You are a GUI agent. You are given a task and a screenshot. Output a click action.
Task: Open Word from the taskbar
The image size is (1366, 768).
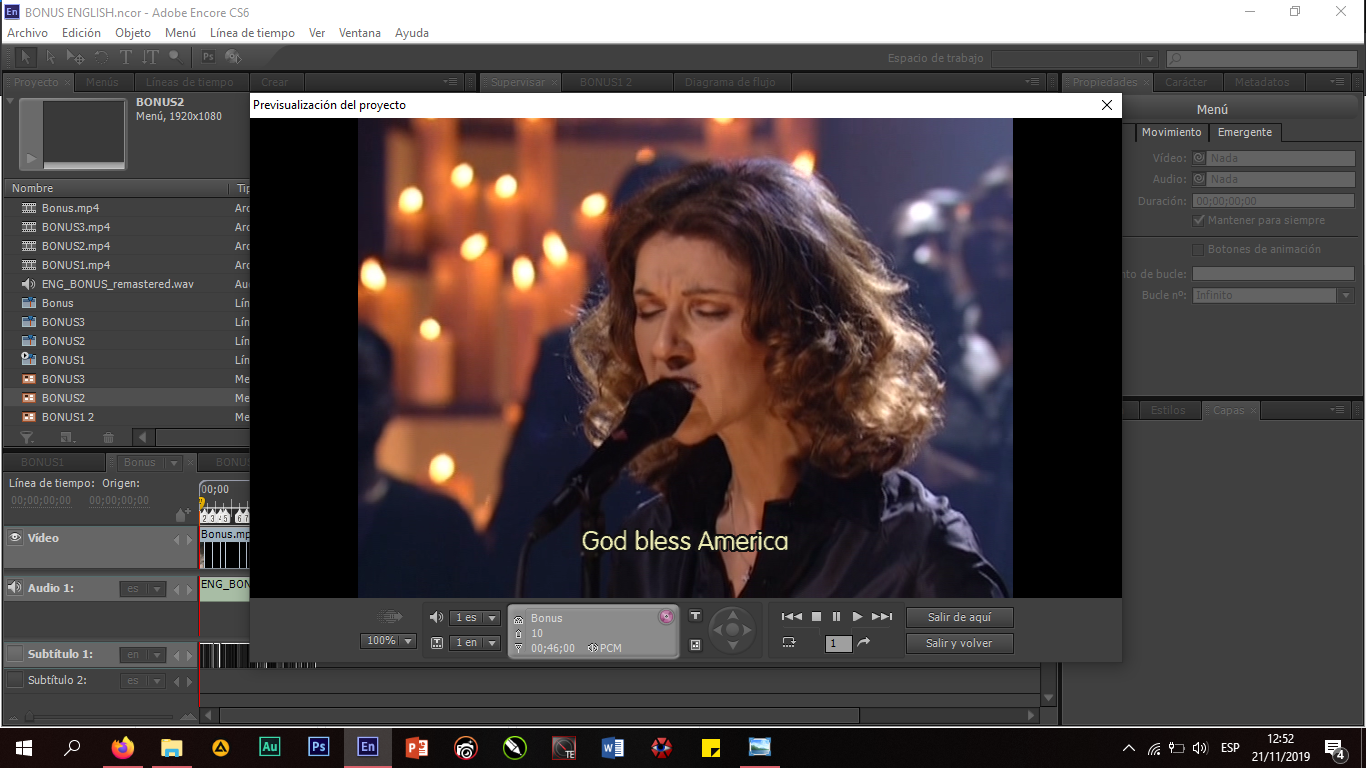click(613, 747)
